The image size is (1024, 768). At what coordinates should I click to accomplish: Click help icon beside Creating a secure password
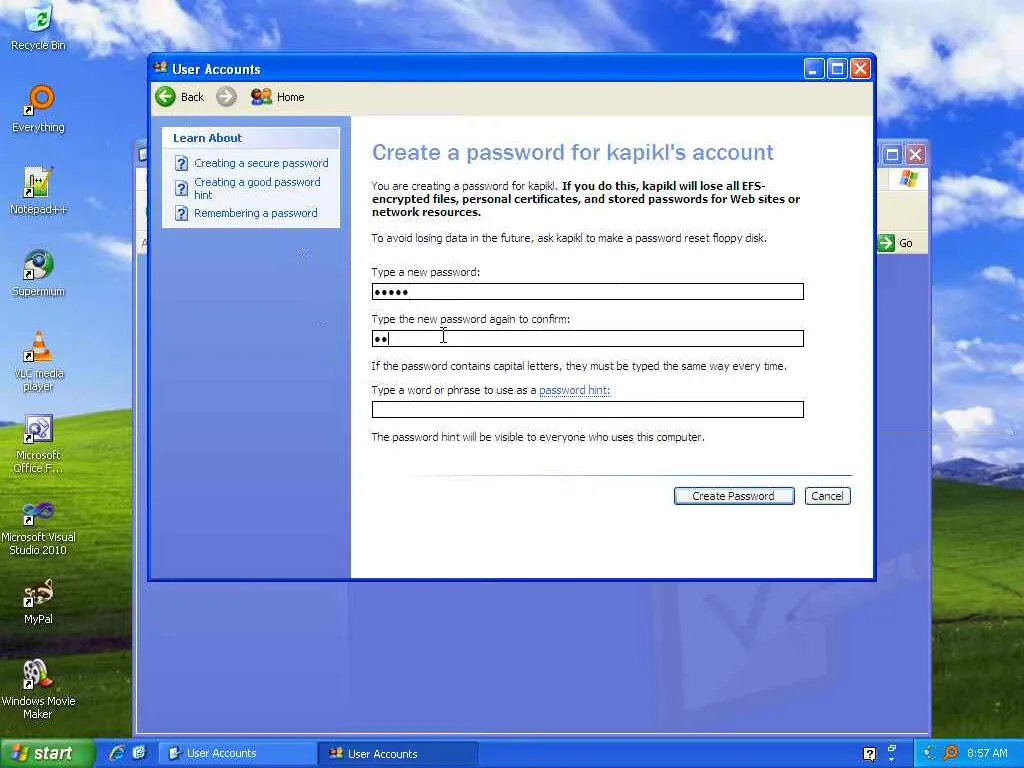(x=182, y=163)
